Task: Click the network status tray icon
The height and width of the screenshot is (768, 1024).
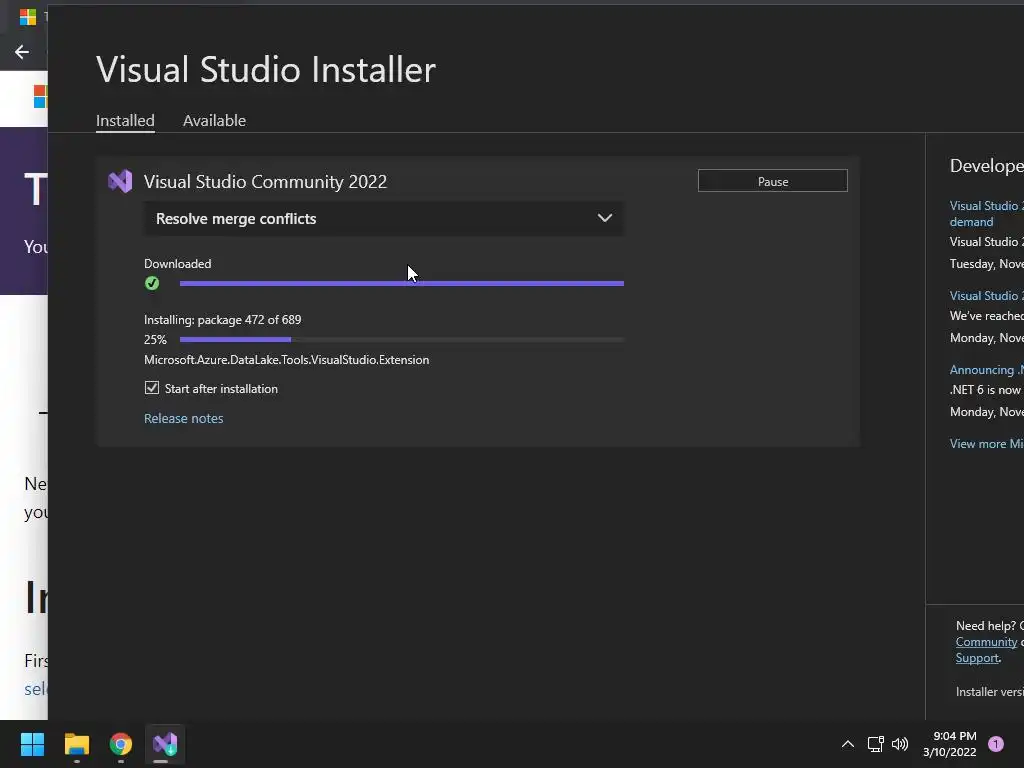Action: 875,744
